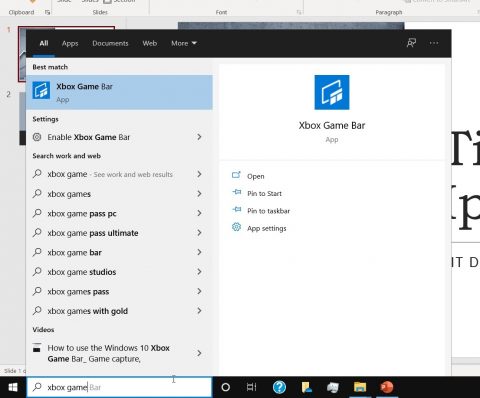Screen dimensions: 480x398
Task: Open the search feedback icon in header
Action: [x=411, y=43]
